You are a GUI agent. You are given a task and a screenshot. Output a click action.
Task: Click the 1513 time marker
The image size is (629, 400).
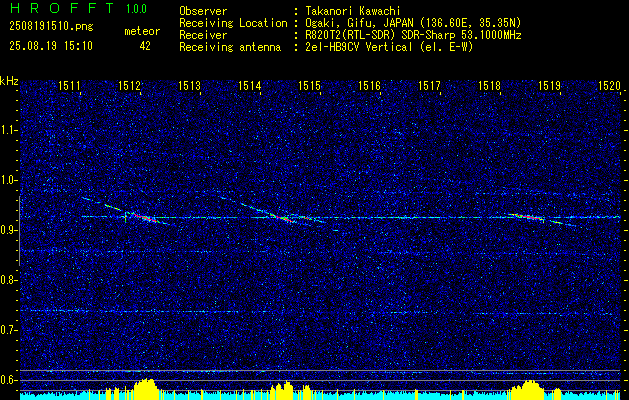point(189,85)
